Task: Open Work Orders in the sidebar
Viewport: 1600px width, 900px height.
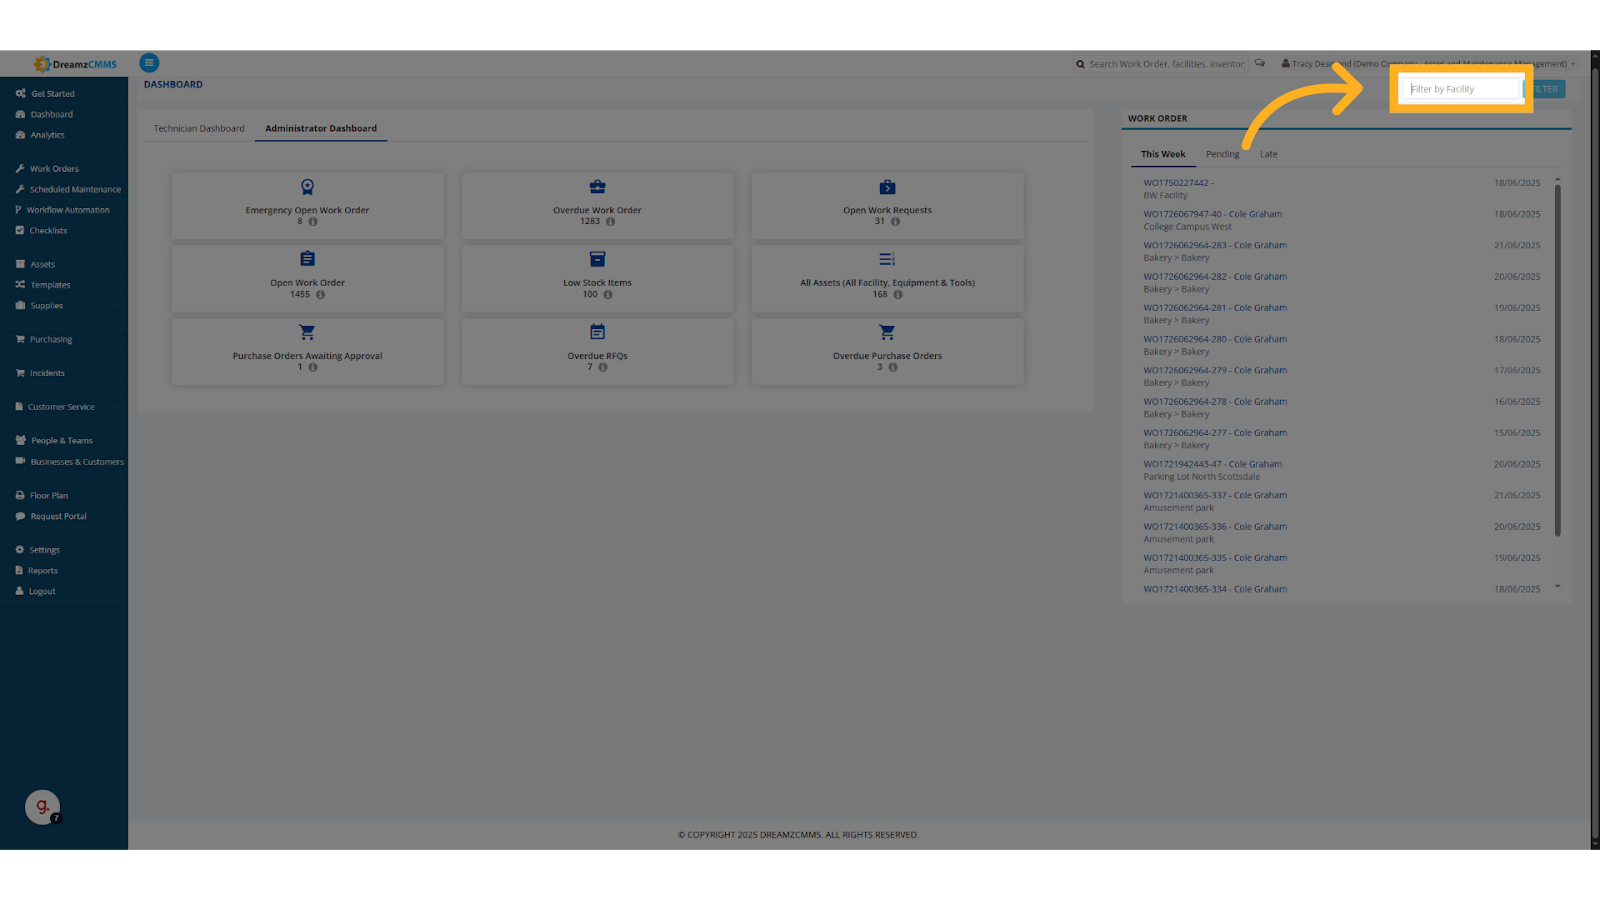Action: coord(54,169)
